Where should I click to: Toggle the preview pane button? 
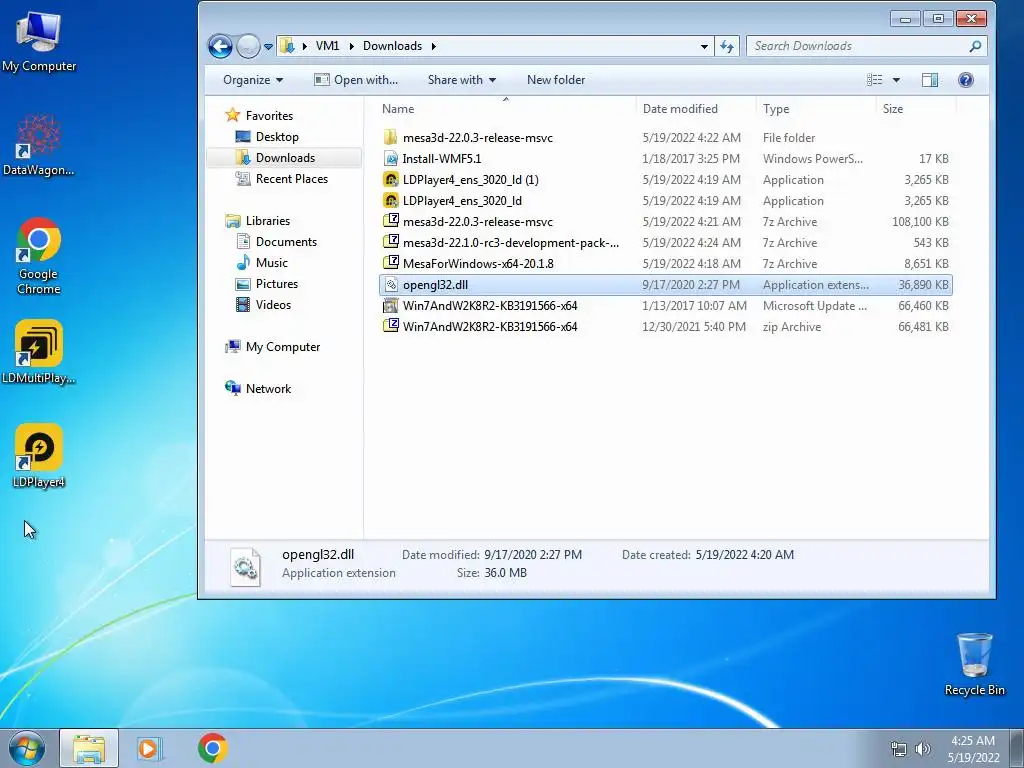[930, 80]
